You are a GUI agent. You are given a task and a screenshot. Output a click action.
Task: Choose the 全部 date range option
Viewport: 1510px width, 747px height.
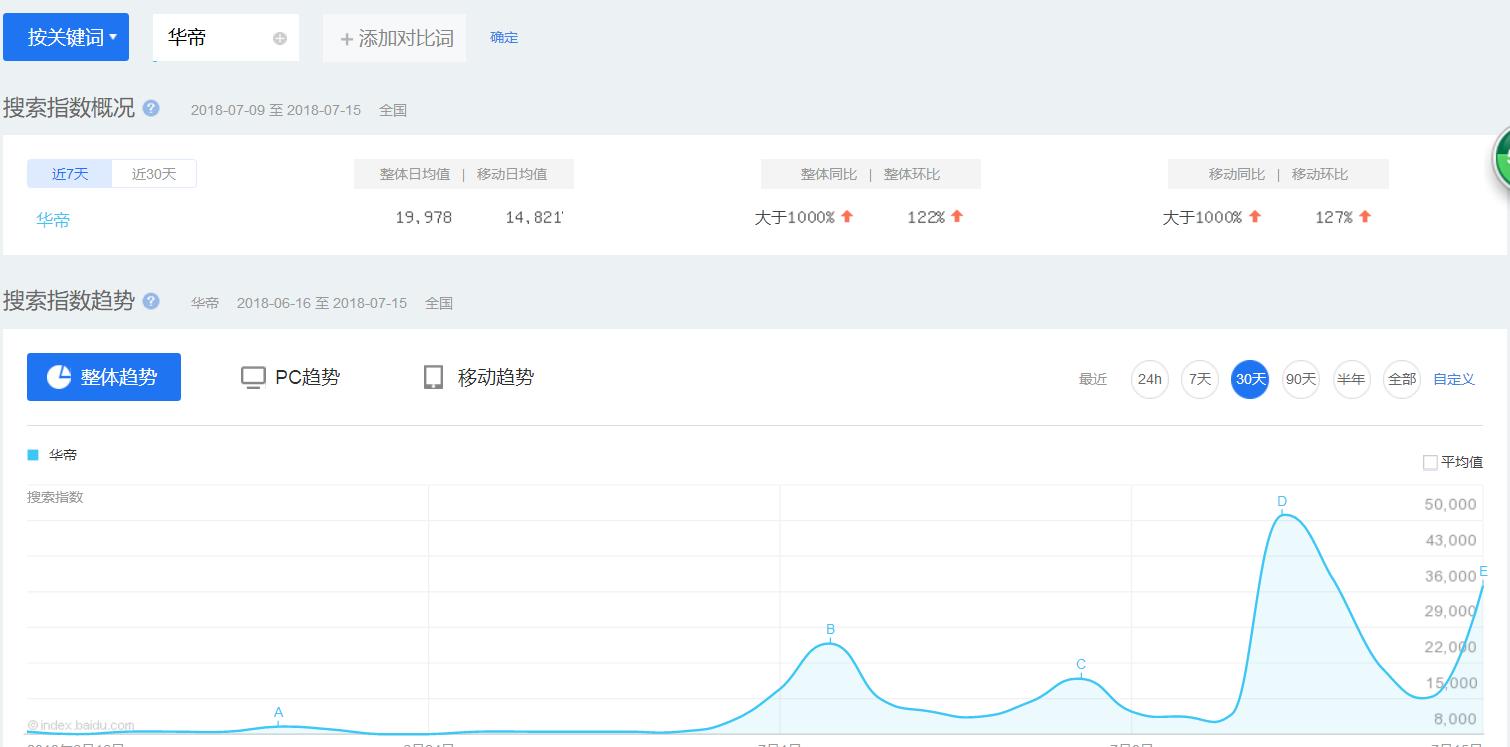pyautogui.click(x=1401, y=379)
